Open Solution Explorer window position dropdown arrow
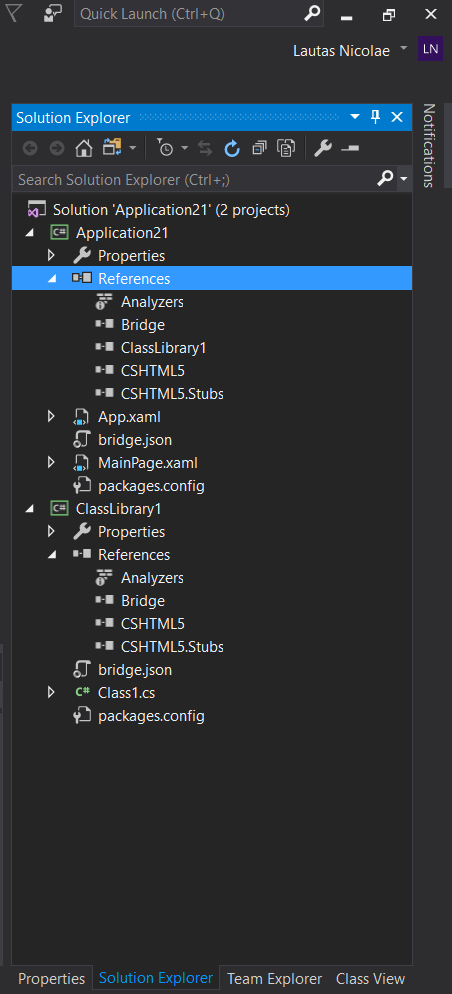This screenshot has height=994, width=452. click(355, 117)
